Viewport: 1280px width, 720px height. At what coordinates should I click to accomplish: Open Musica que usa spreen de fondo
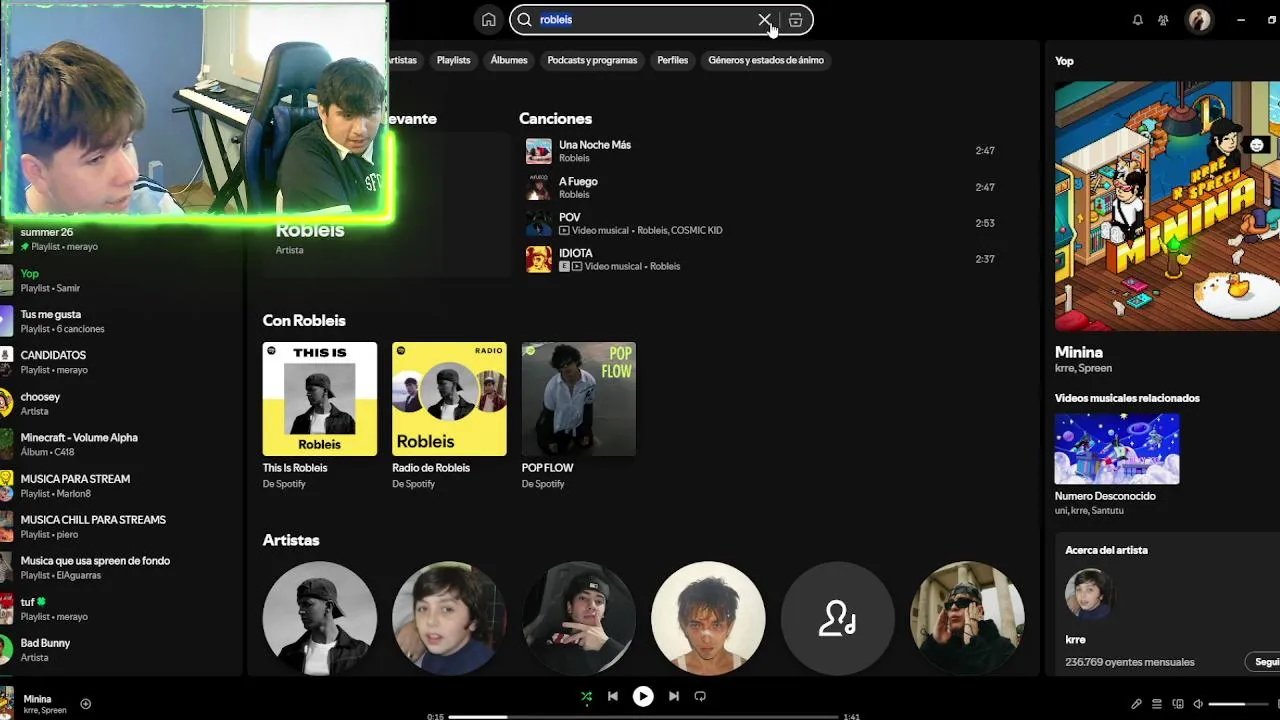(120, 567)
